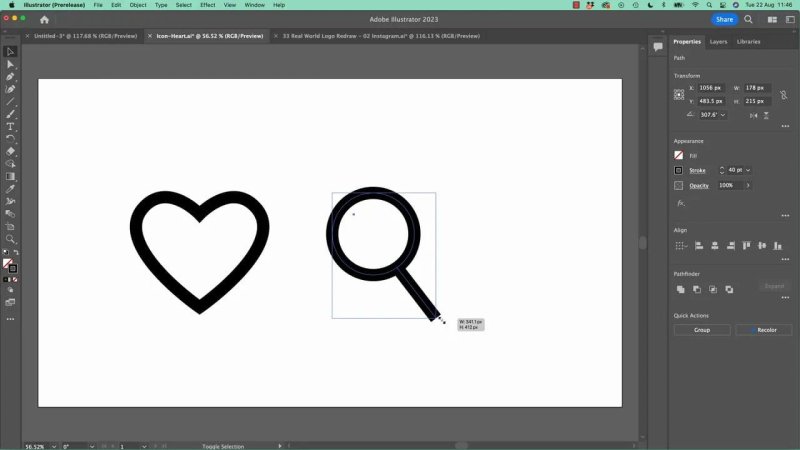
Task: Click Horizontal Align Center in the Align section
Action: (x=715, y=246)
